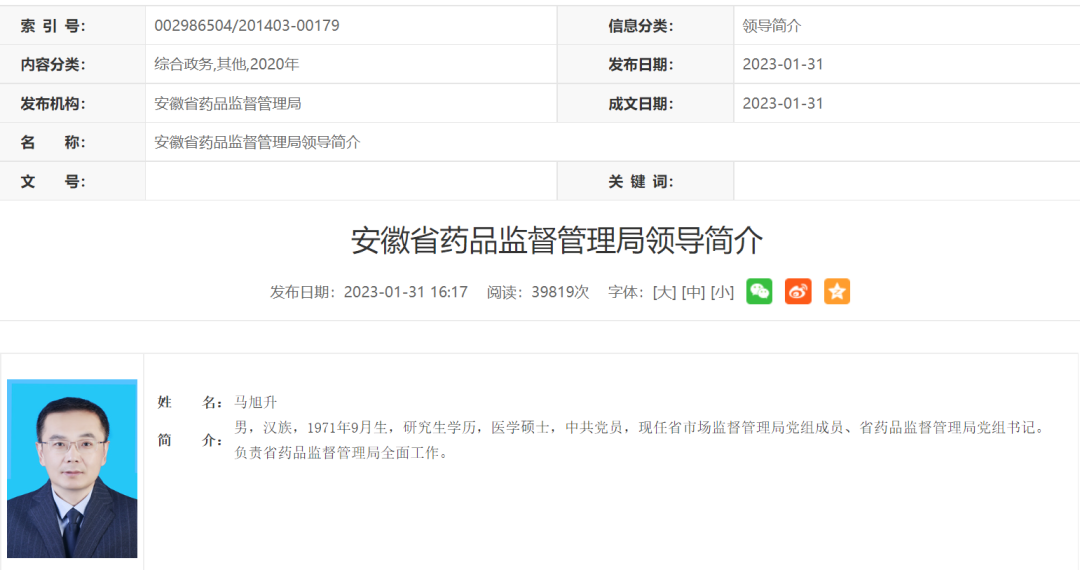1080x570 pixels.
Task: Click the read count 39819次
Action: [x=560, y=292]
